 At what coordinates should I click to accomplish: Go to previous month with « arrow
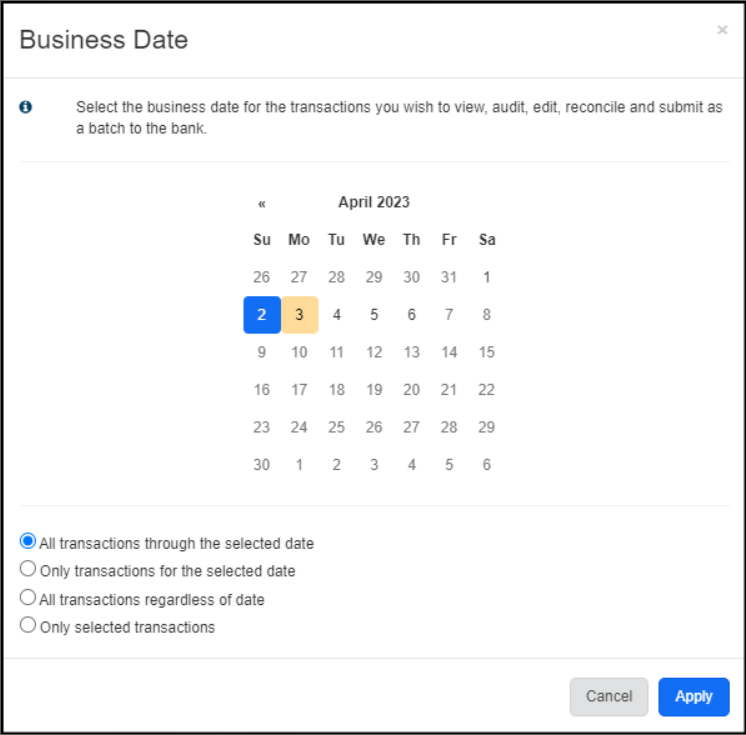(x=262, y=203)
